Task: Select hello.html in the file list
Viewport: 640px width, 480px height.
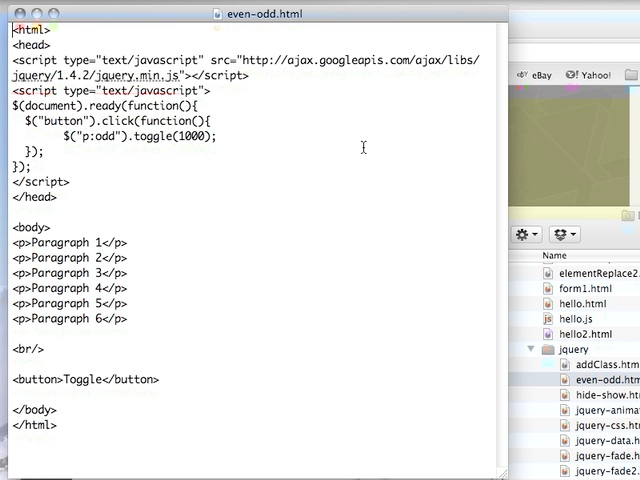Action: pos(575,304)
